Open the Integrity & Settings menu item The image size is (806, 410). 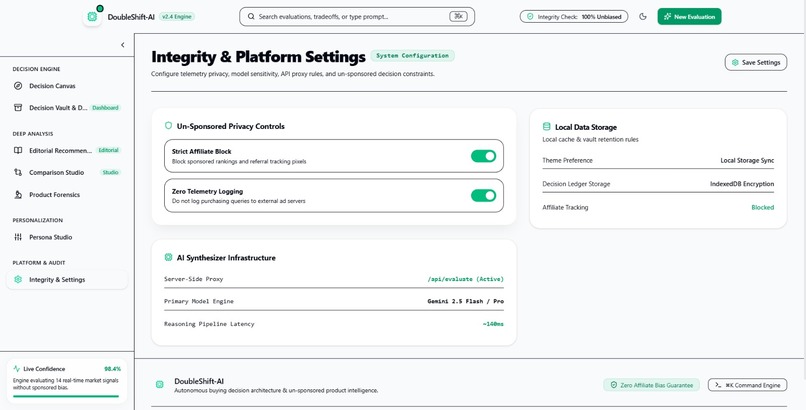67,279
